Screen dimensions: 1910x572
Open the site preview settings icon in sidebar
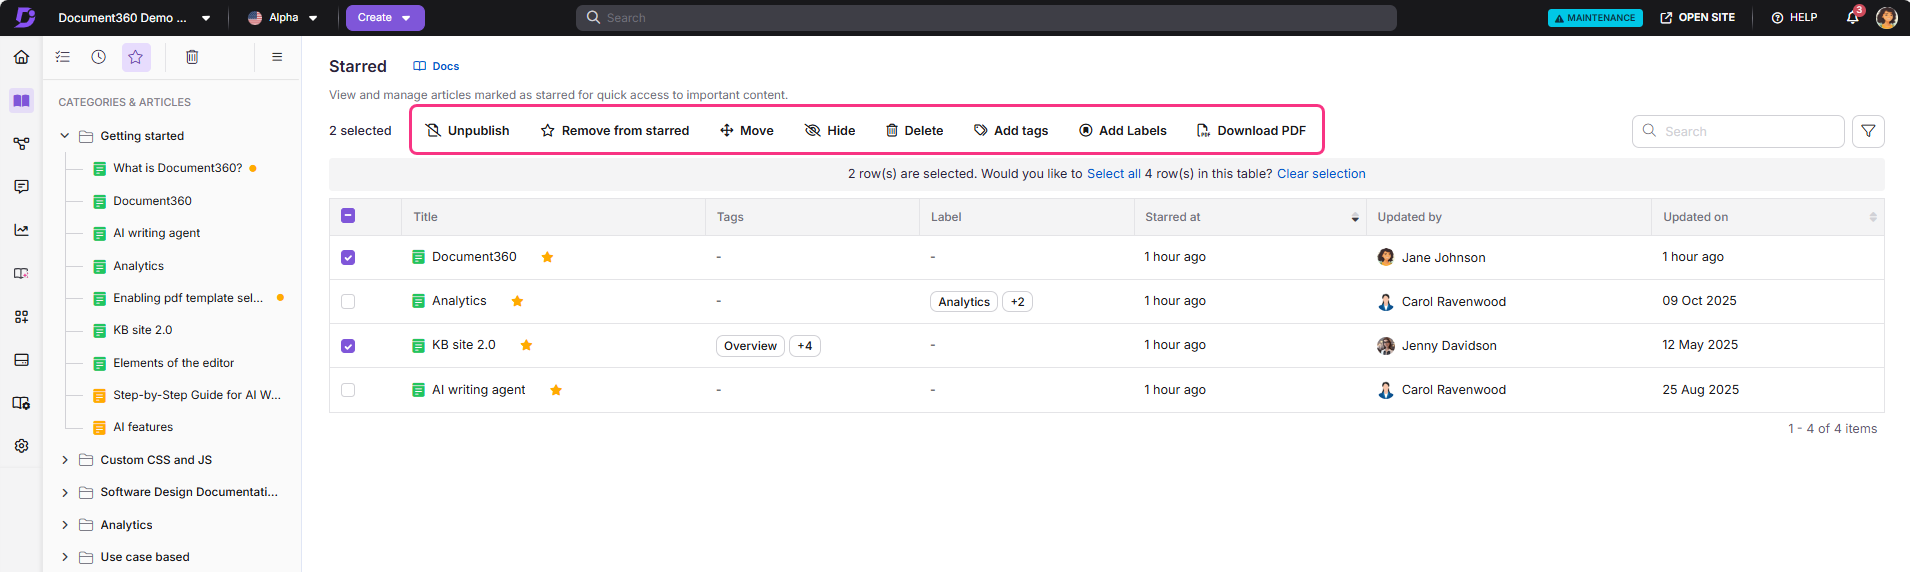pyautogui.click(x=21, y=403)
